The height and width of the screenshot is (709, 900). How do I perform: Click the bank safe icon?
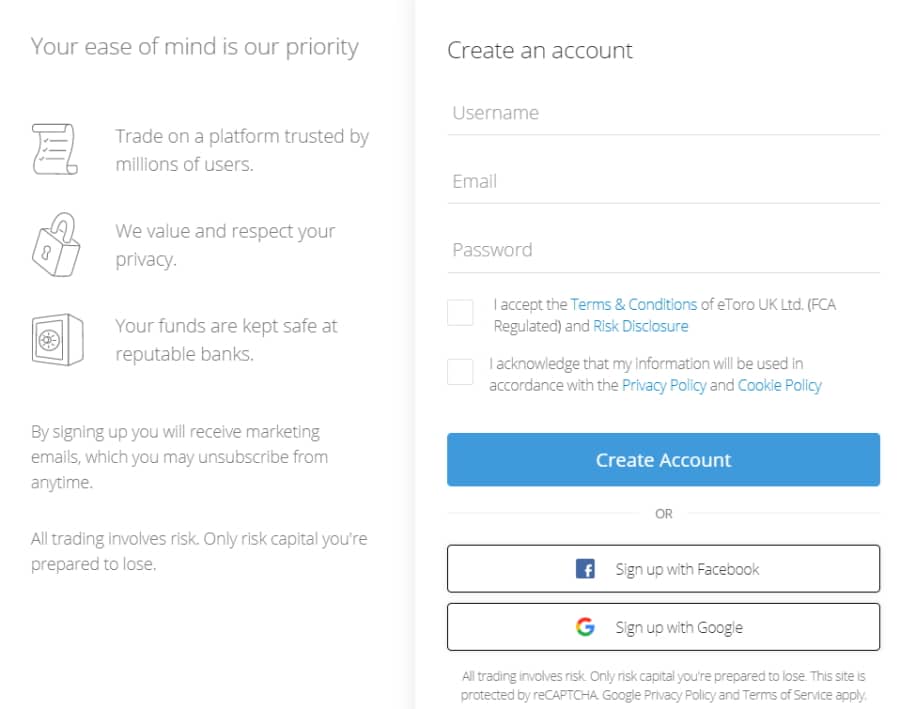point(57,339)
